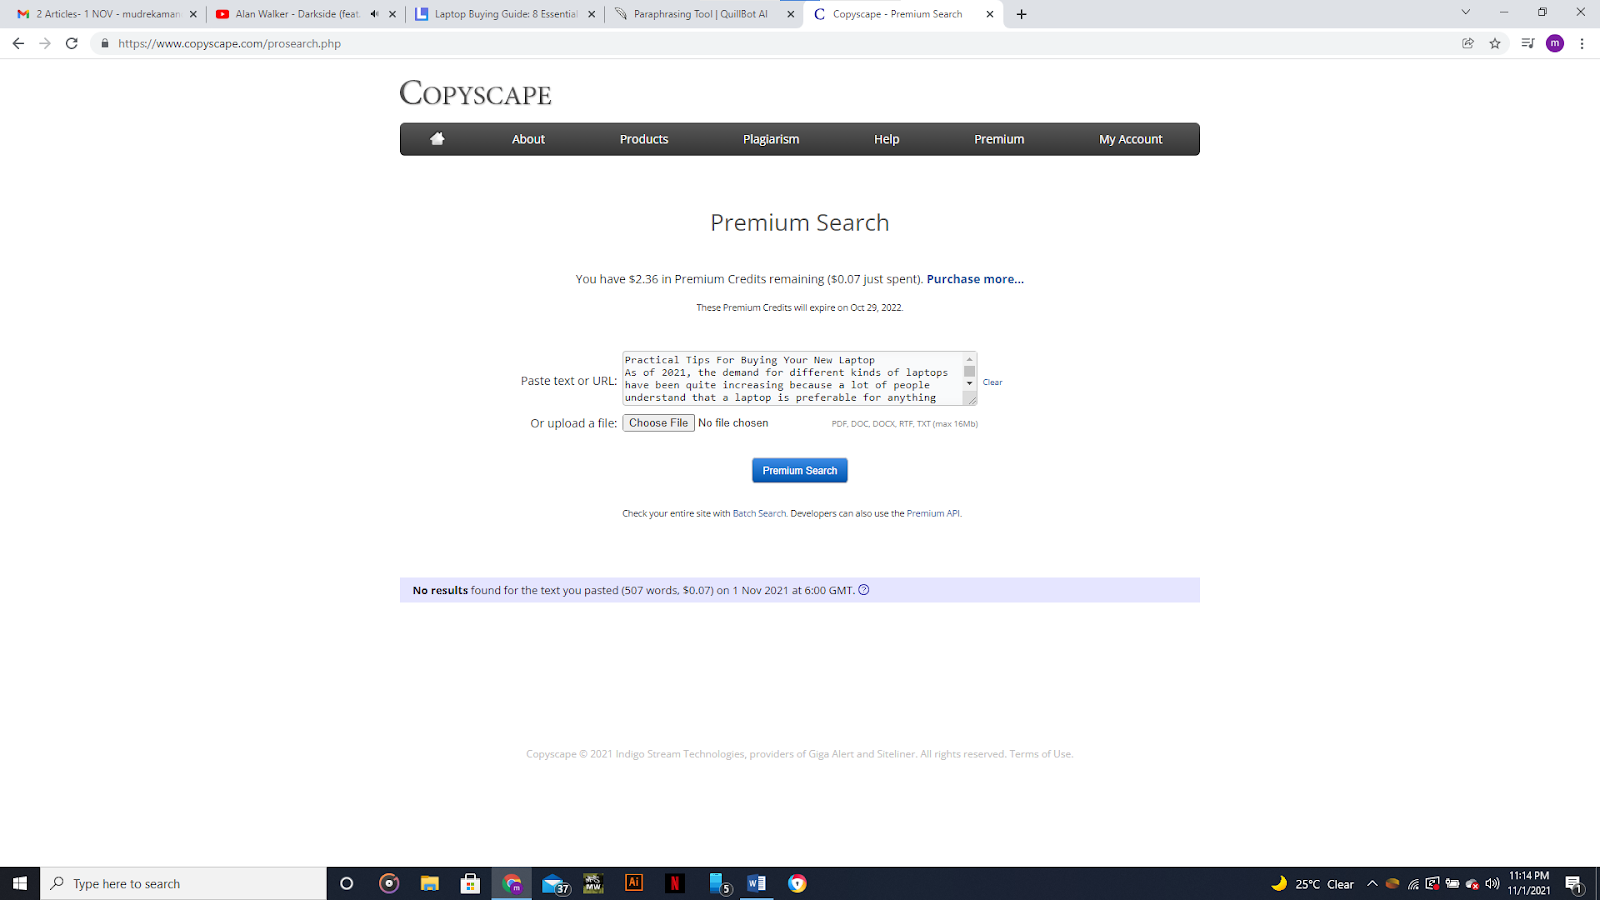Open Cortana circle icon on taskbar

click(347, 883)
